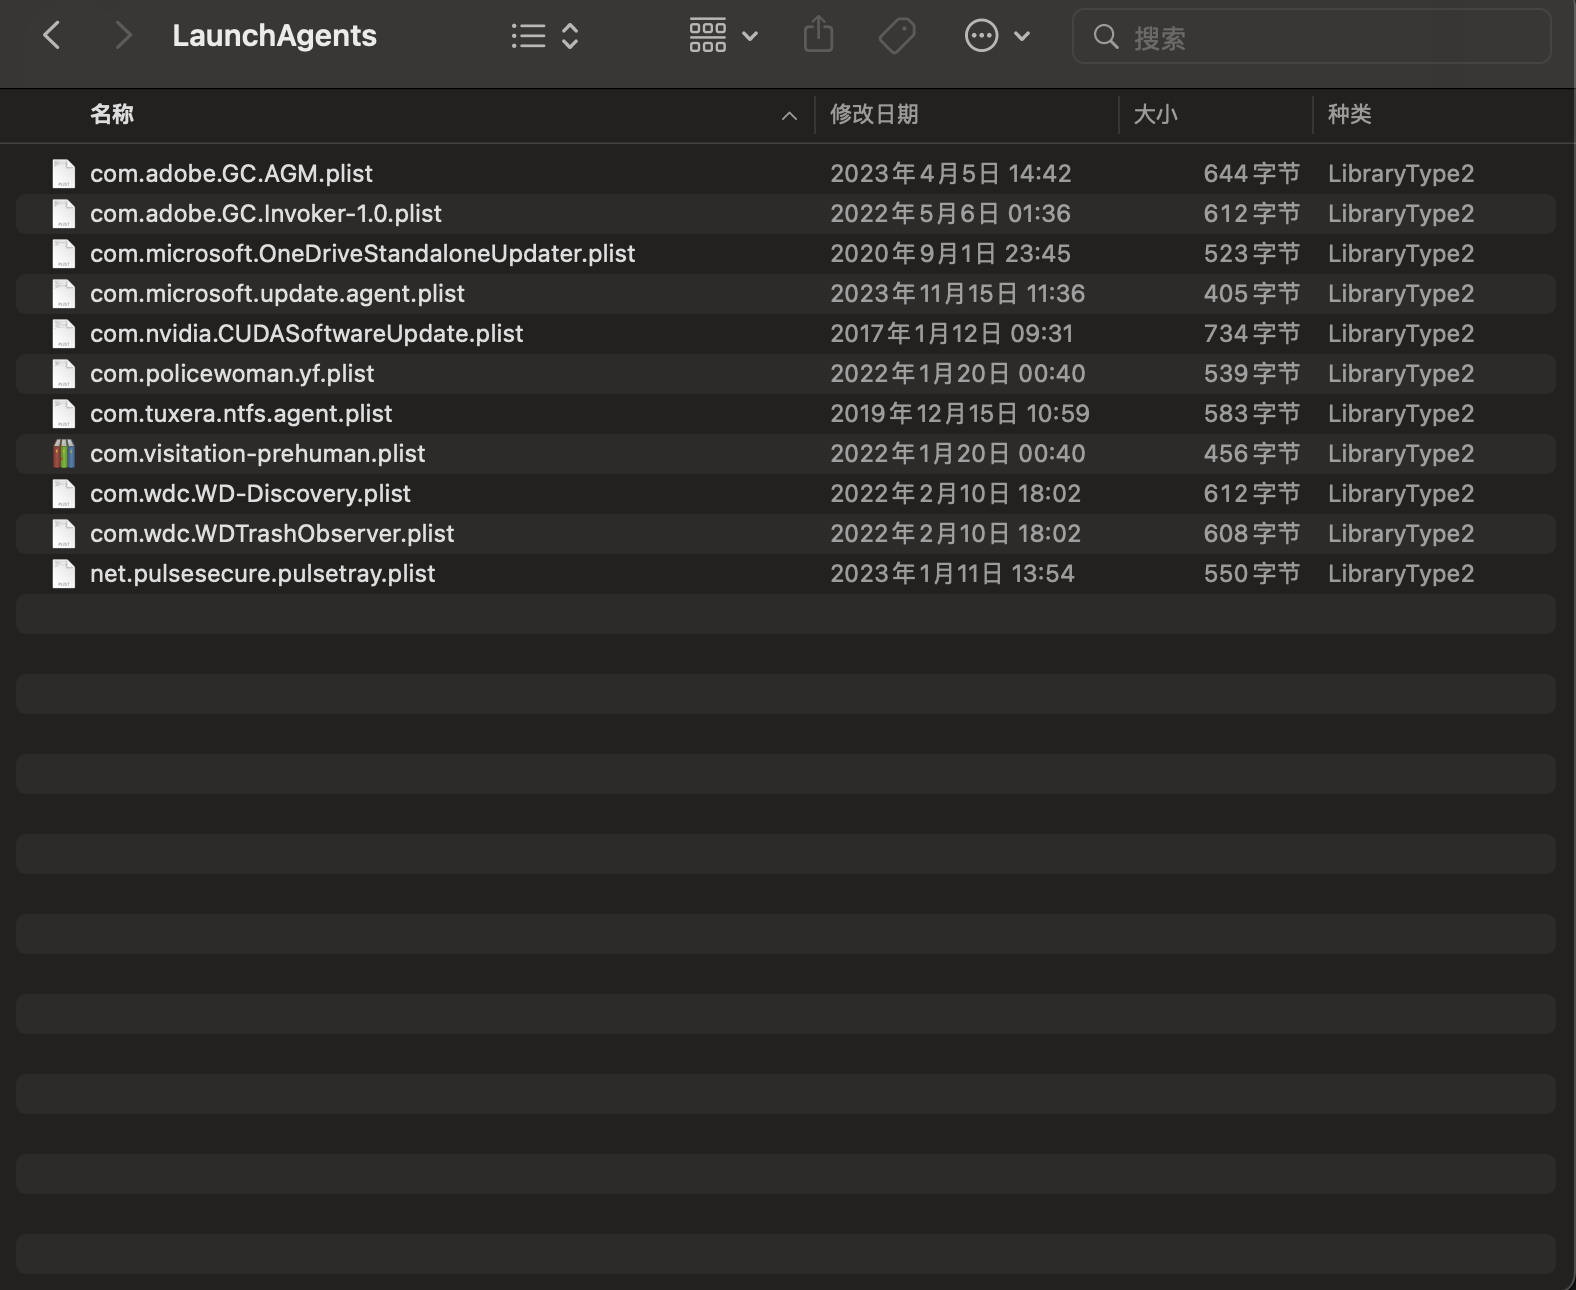The height and width of the screenshot is (1290, 1576).
Task: Click the net.pulsesecure.pulsetray.plist file icon
Action: [64, 574]
